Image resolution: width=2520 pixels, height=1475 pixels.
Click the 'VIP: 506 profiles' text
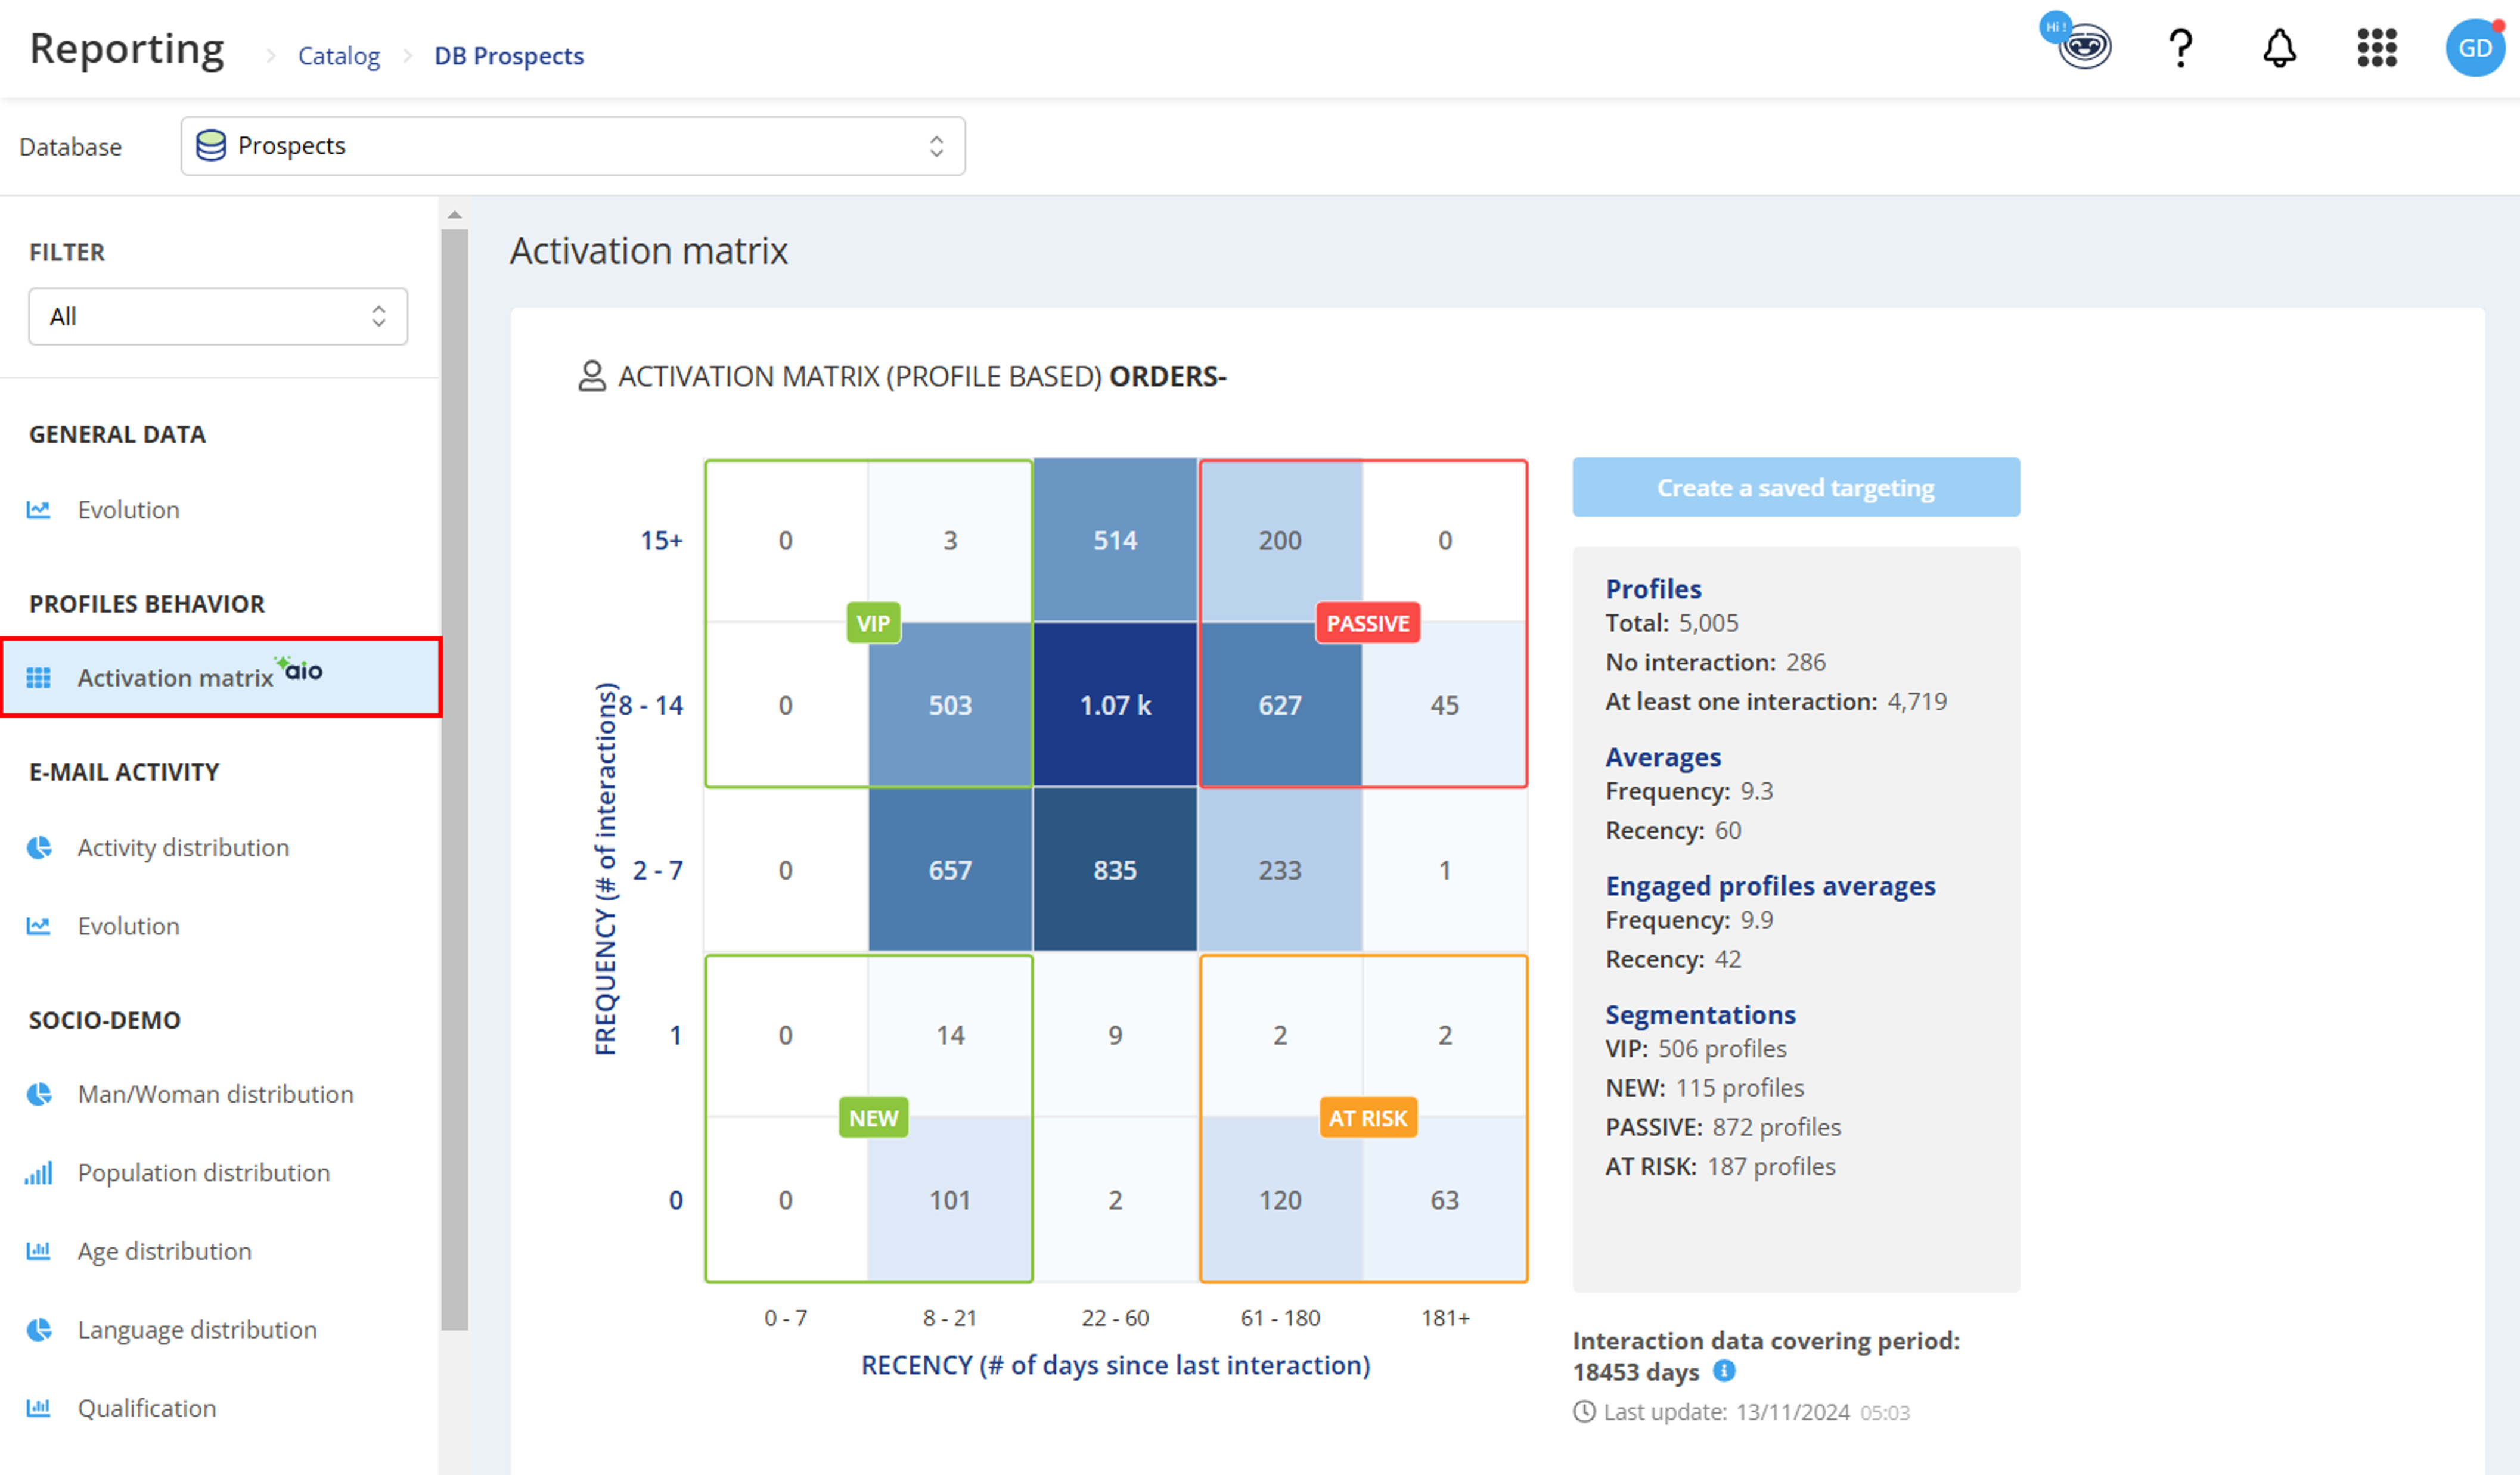pos(1695,1048)
